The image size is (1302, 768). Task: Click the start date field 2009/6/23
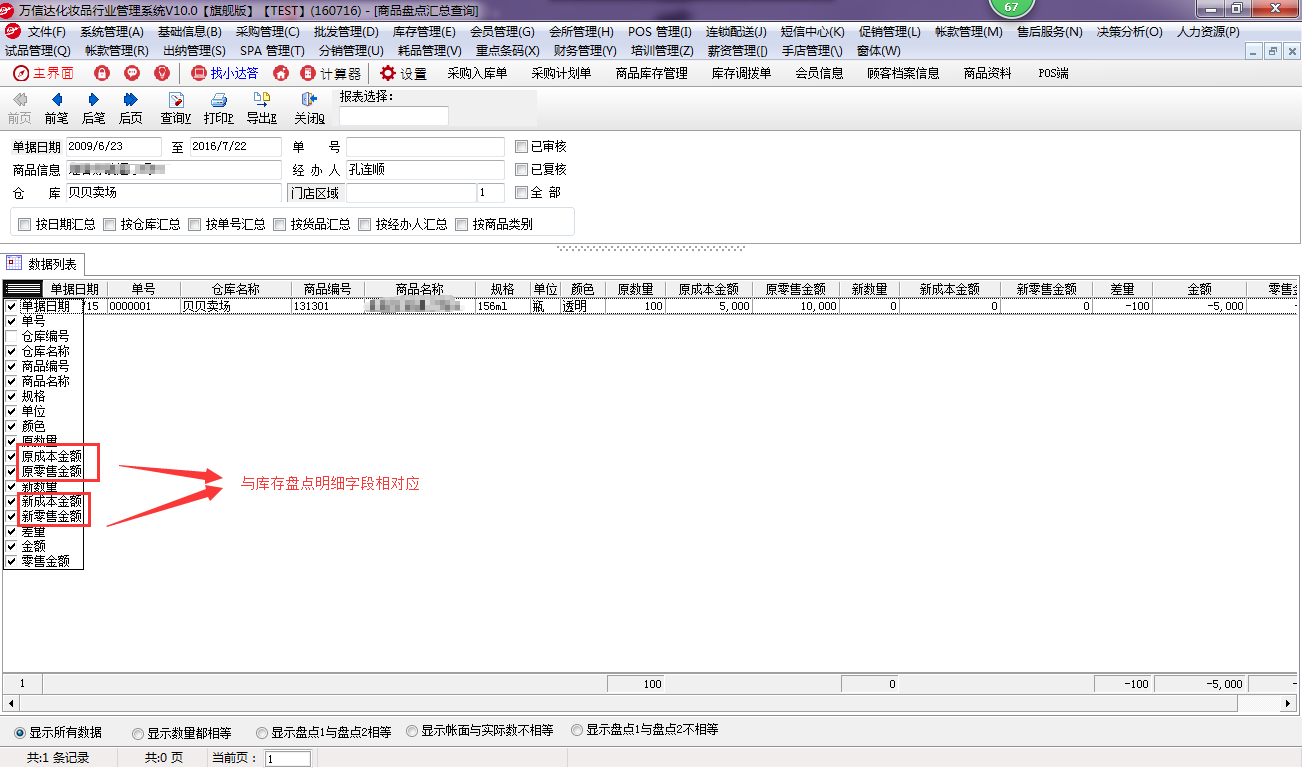(x=113, y=147)
